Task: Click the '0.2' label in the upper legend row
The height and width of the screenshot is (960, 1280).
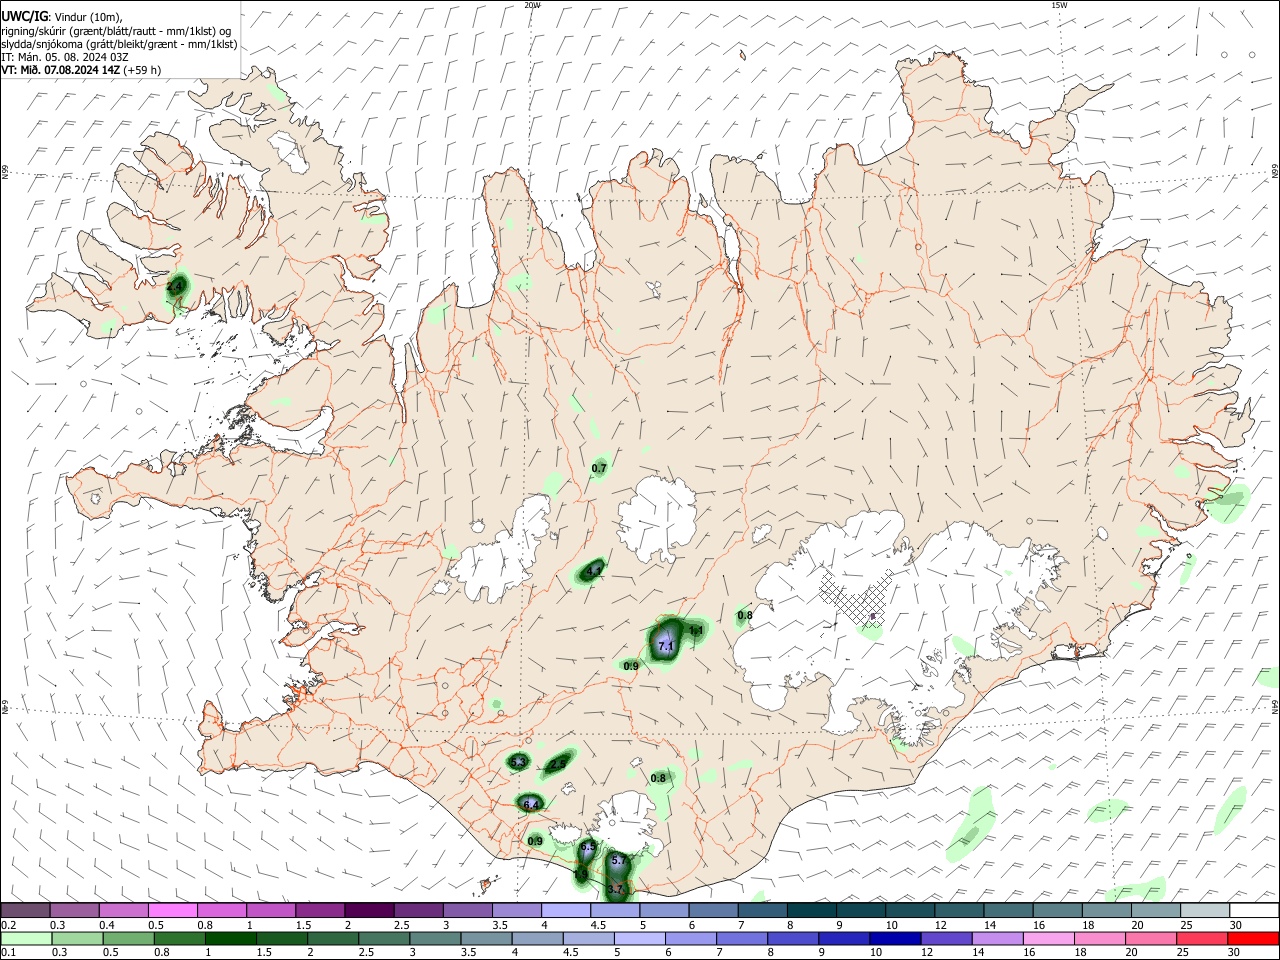Action: tap(8, 925)
